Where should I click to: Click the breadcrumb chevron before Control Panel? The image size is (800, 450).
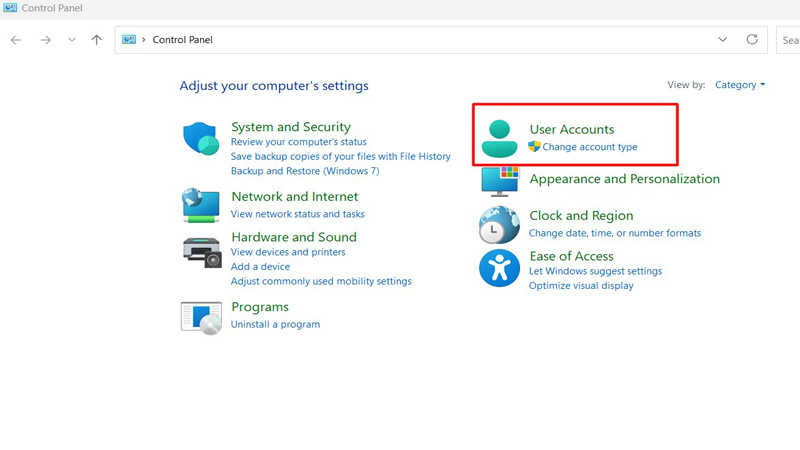(144, 40)
